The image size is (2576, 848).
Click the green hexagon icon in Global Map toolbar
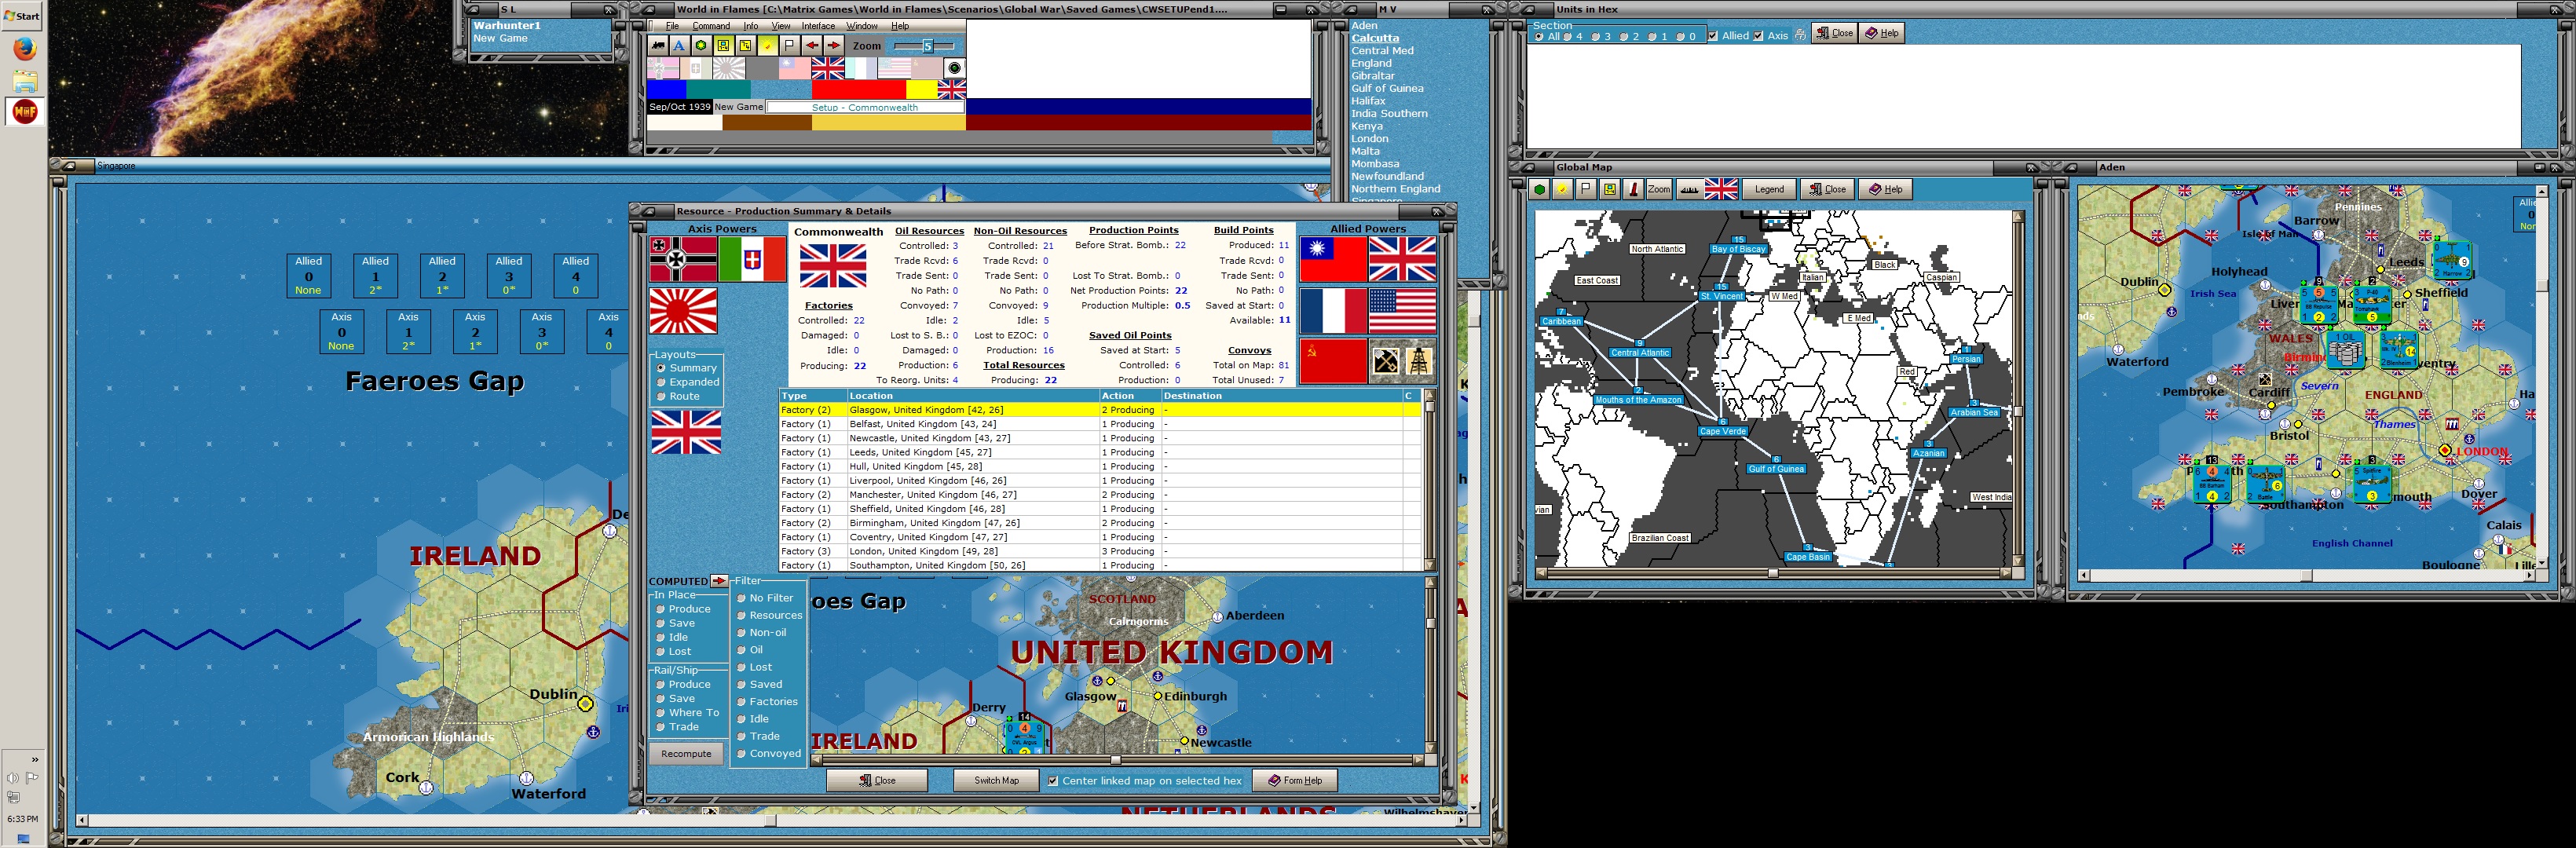pos(1540,189)
